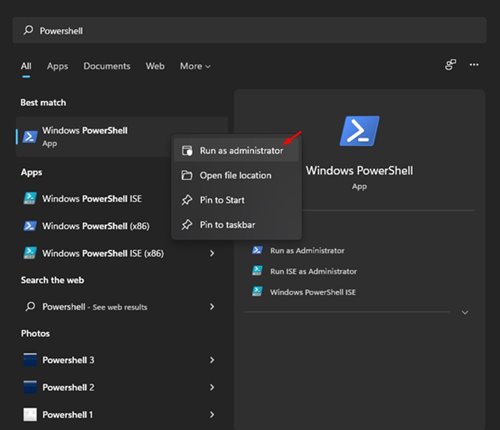Viewport: 500px width, 430px height.
Task: Click the large PowerShell logo in preview pane
Action: click(x=359, y=131)
